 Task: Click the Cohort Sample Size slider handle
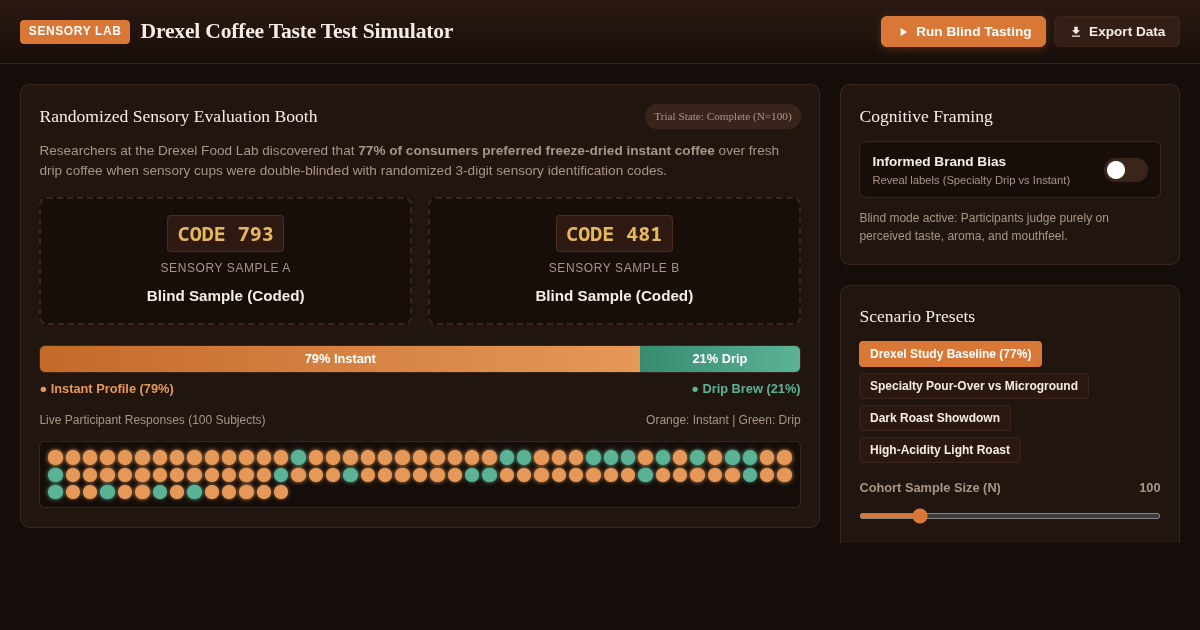pyautogui.click(x=920, y=516)
